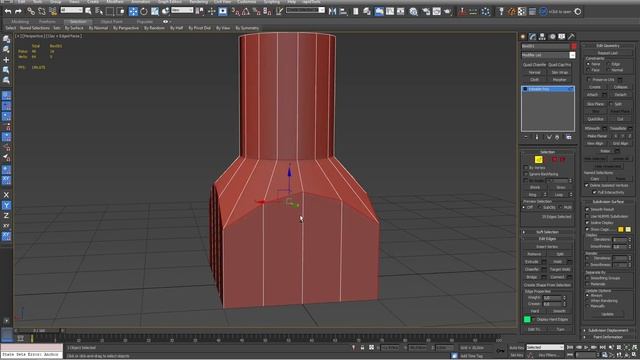This screenshot has height=360, width=640.
Task: Undo the last action
Action: (8, 11)
